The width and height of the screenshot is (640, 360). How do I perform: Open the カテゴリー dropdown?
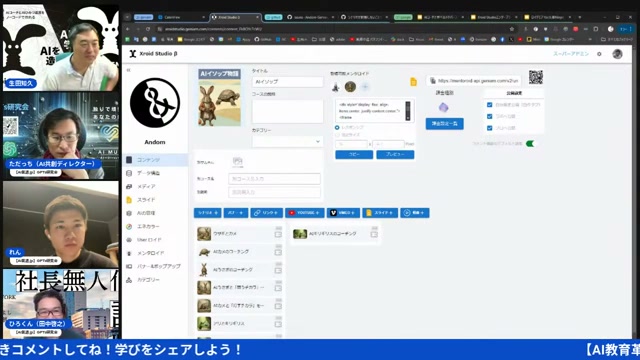[x=287, y=141]
